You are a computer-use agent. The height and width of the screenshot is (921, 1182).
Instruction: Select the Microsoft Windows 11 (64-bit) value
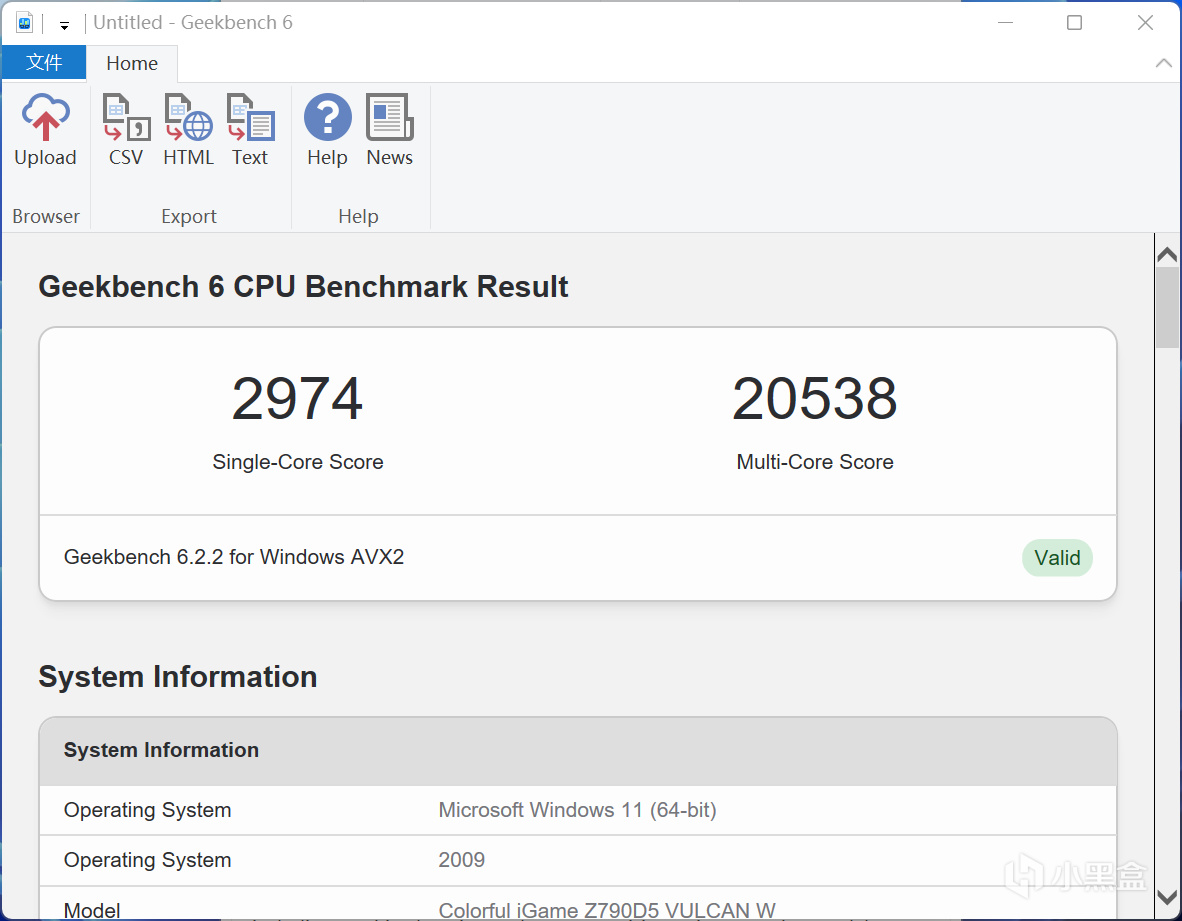point(577,810)
